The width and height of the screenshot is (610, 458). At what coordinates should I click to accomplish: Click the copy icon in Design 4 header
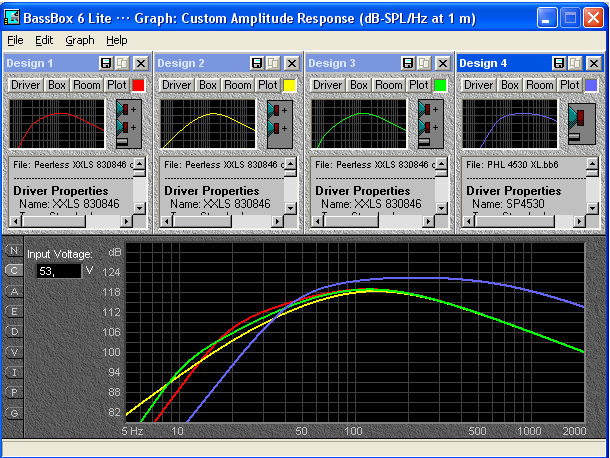click(575, 63)
